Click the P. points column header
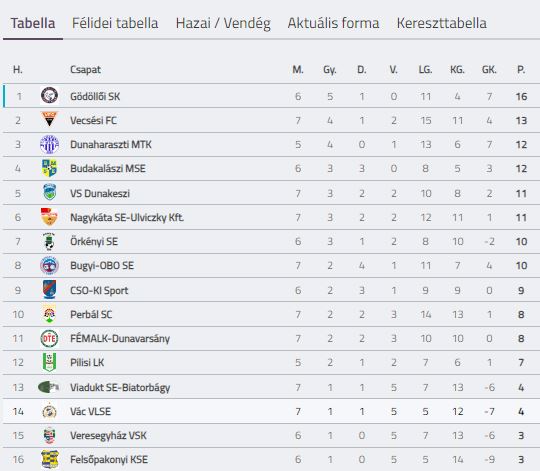Screen dimensions: 540x471 pos(521,70)
